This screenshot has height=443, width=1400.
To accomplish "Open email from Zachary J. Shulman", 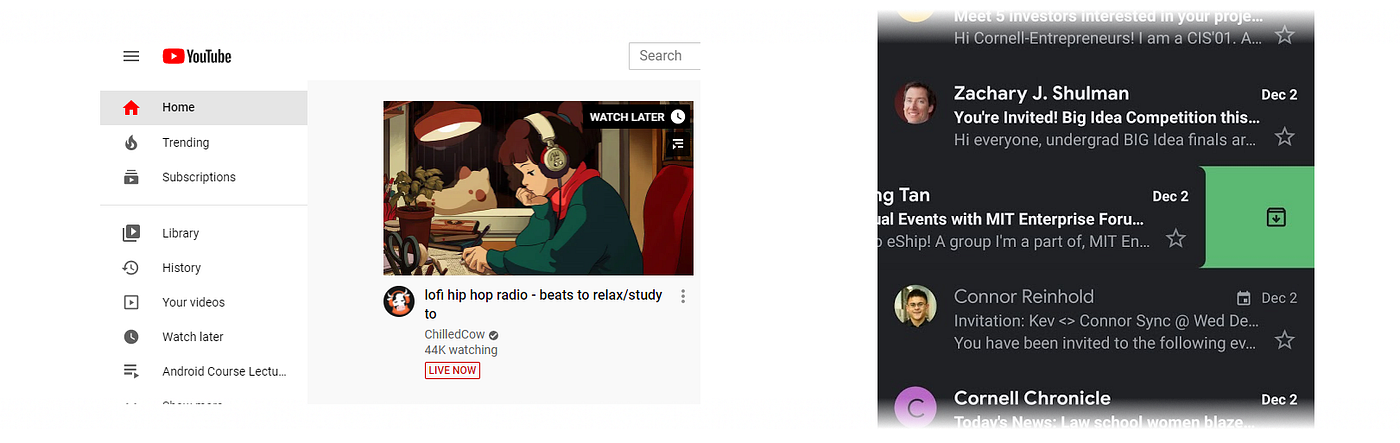I will [x=1096, y=116].
